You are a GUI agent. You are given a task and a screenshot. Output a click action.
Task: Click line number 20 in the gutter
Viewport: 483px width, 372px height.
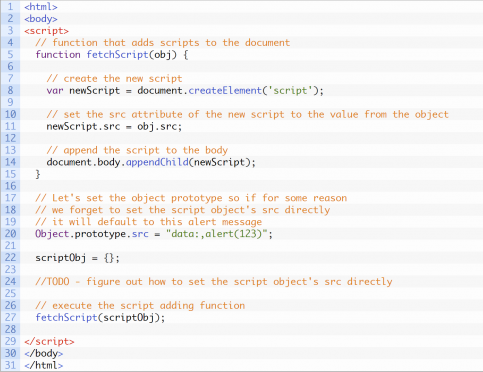click(x=10, y=234)
